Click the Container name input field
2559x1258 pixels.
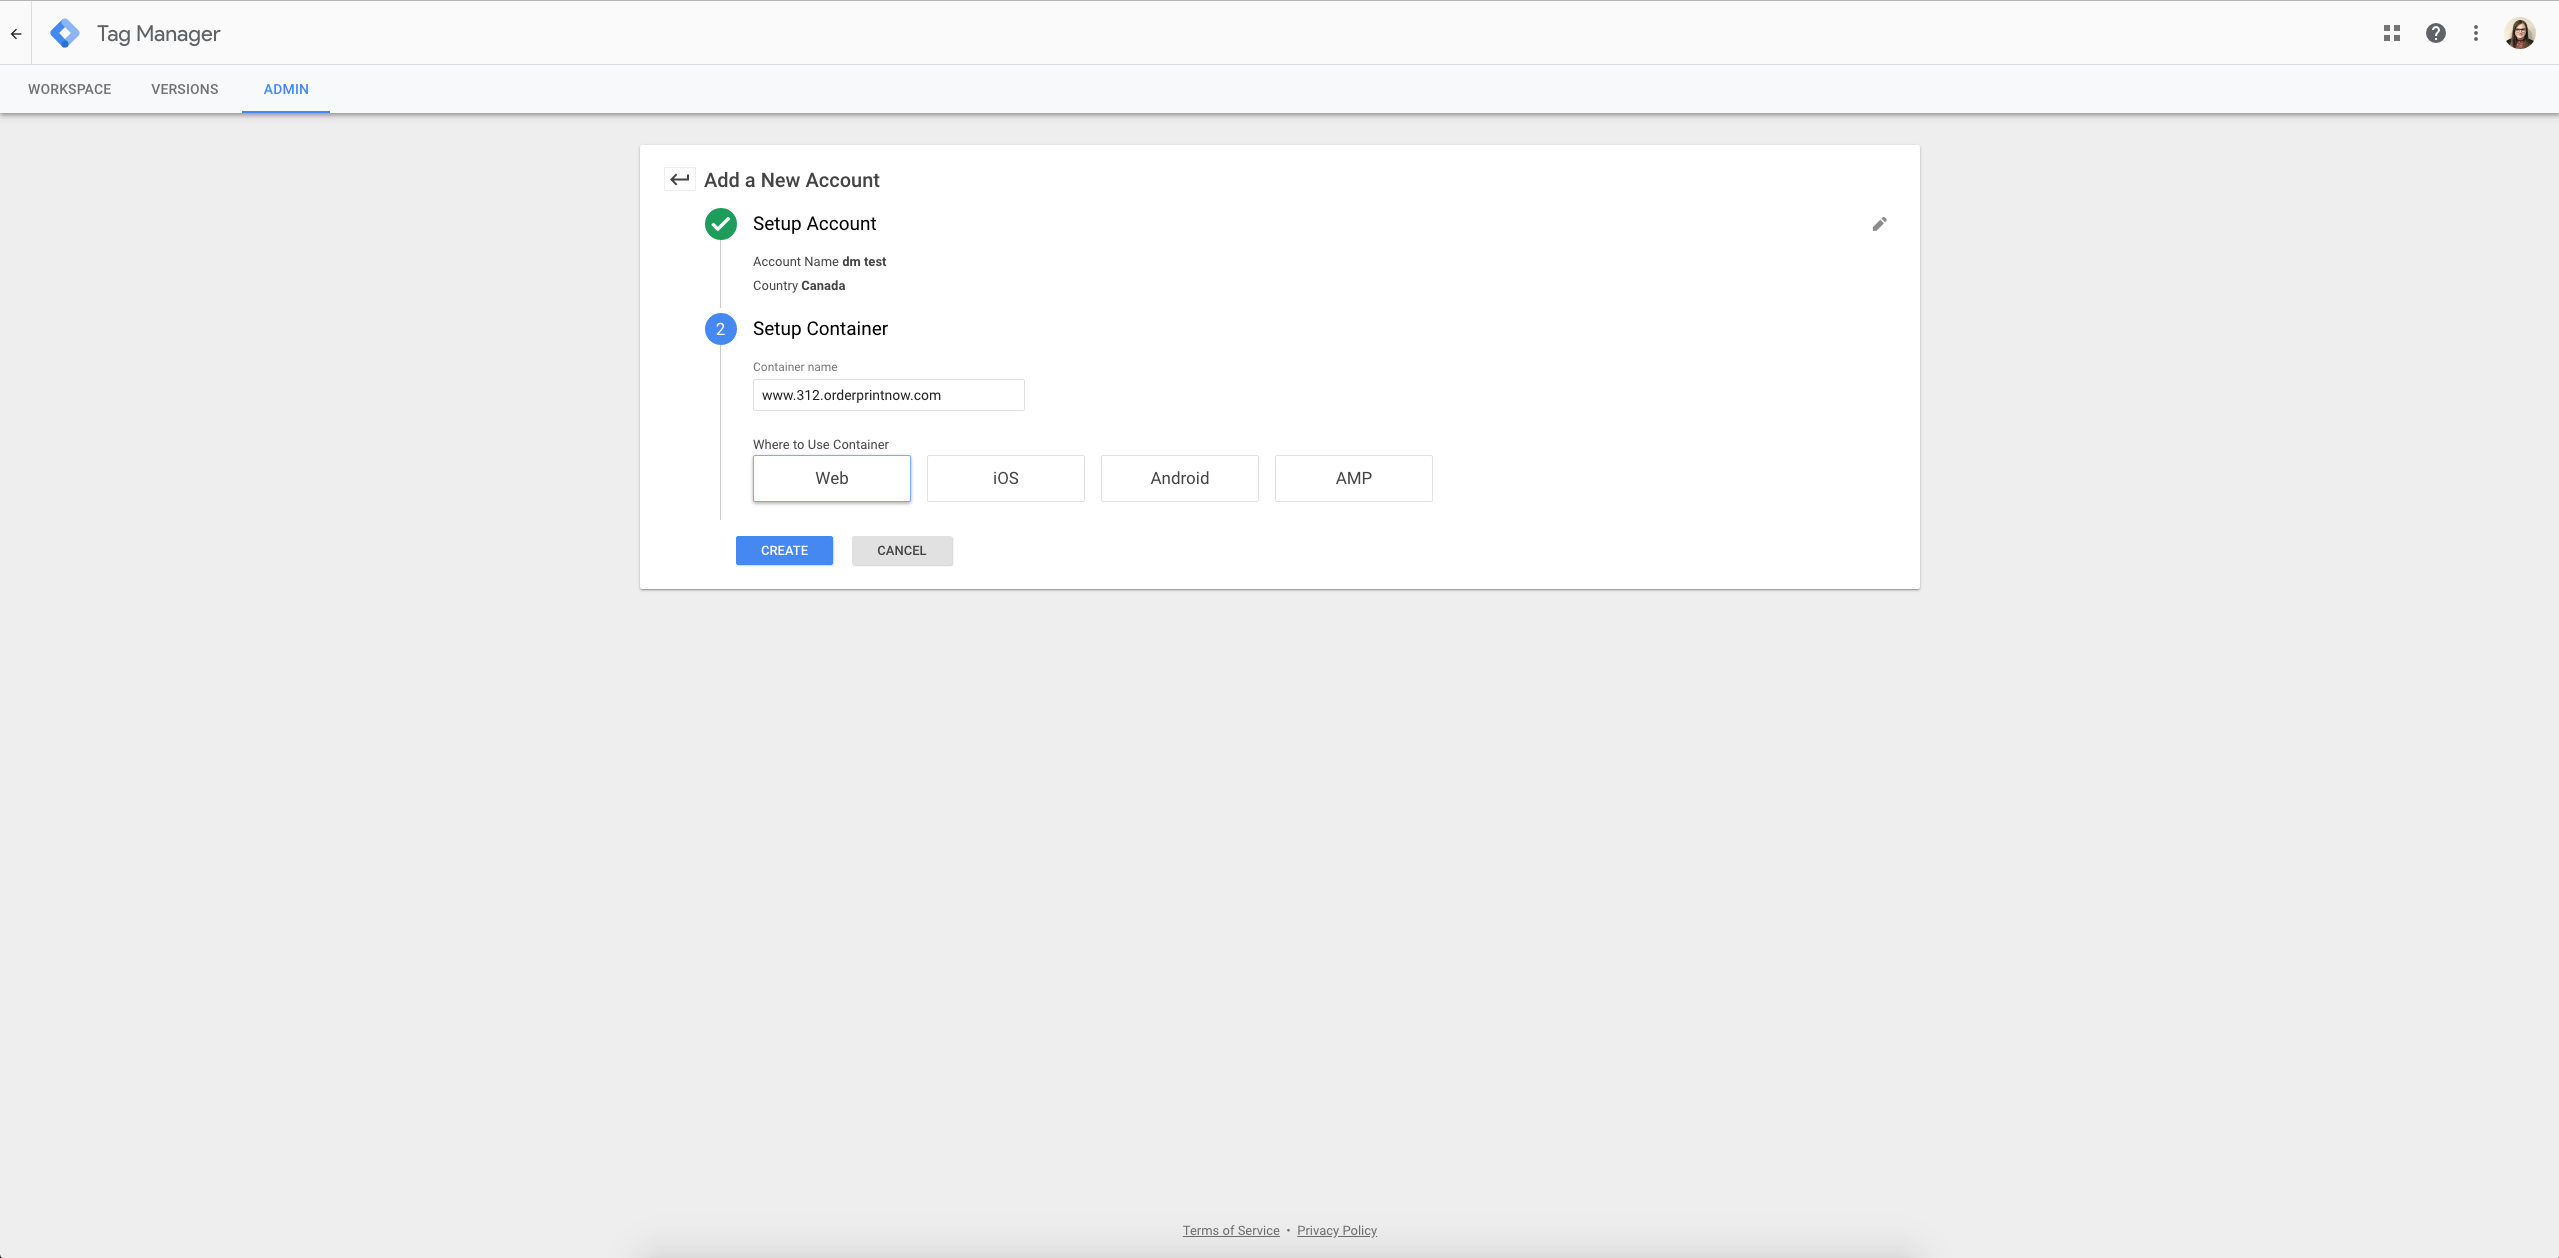tap(888, 395)
